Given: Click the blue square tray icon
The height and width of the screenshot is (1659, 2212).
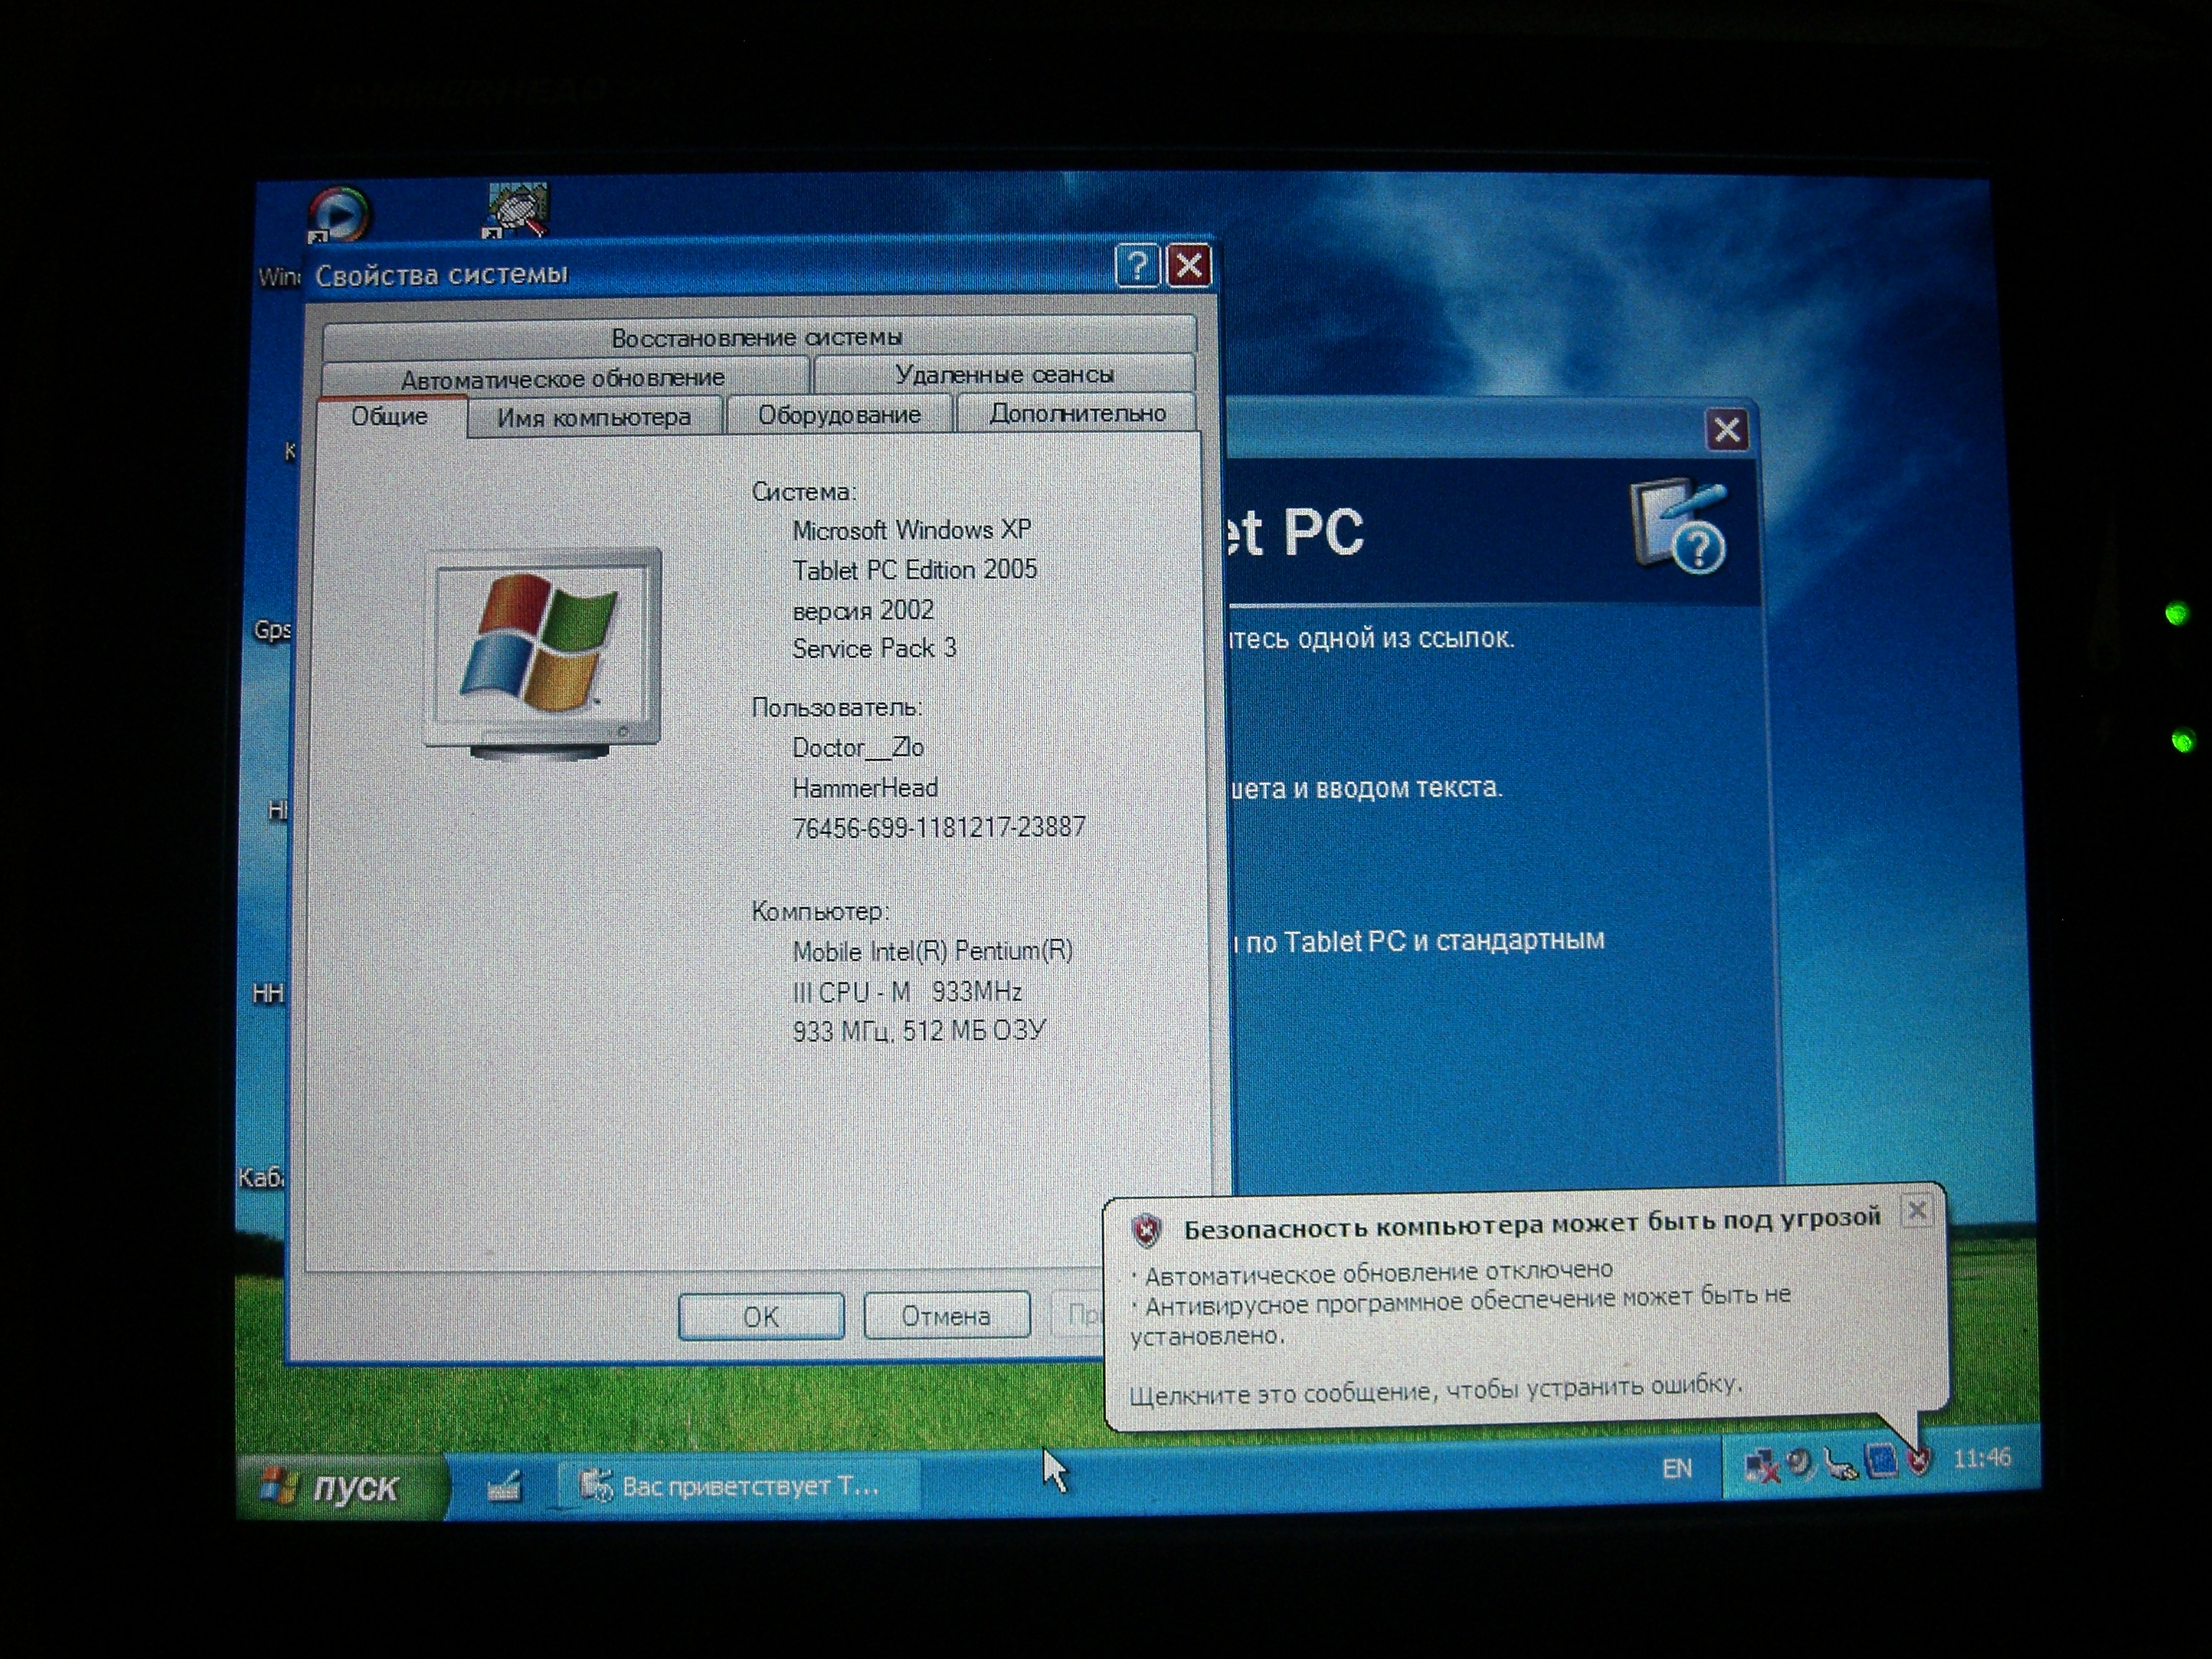Looking at the screenshot, I should [1880, 1461].
